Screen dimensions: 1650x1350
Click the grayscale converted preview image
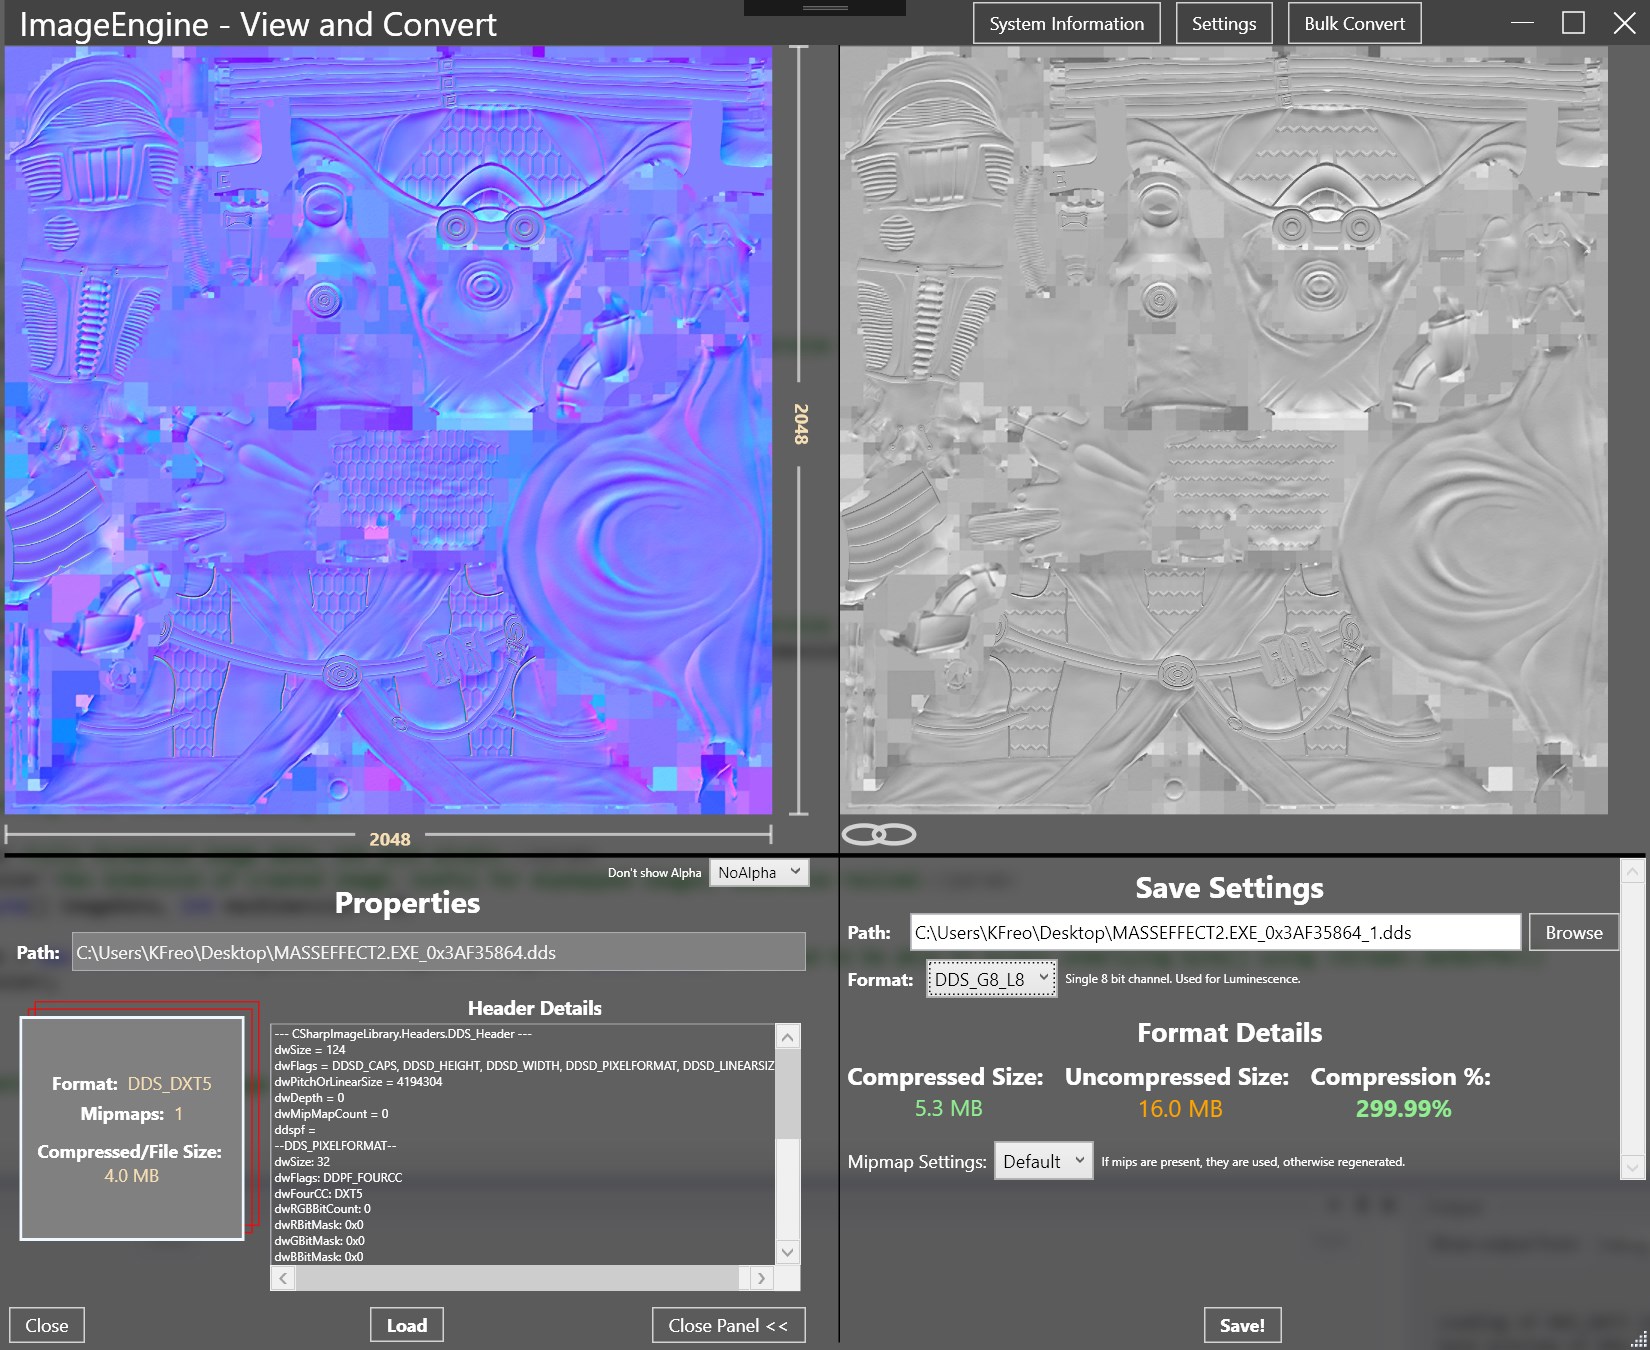tap(1224, 430)
